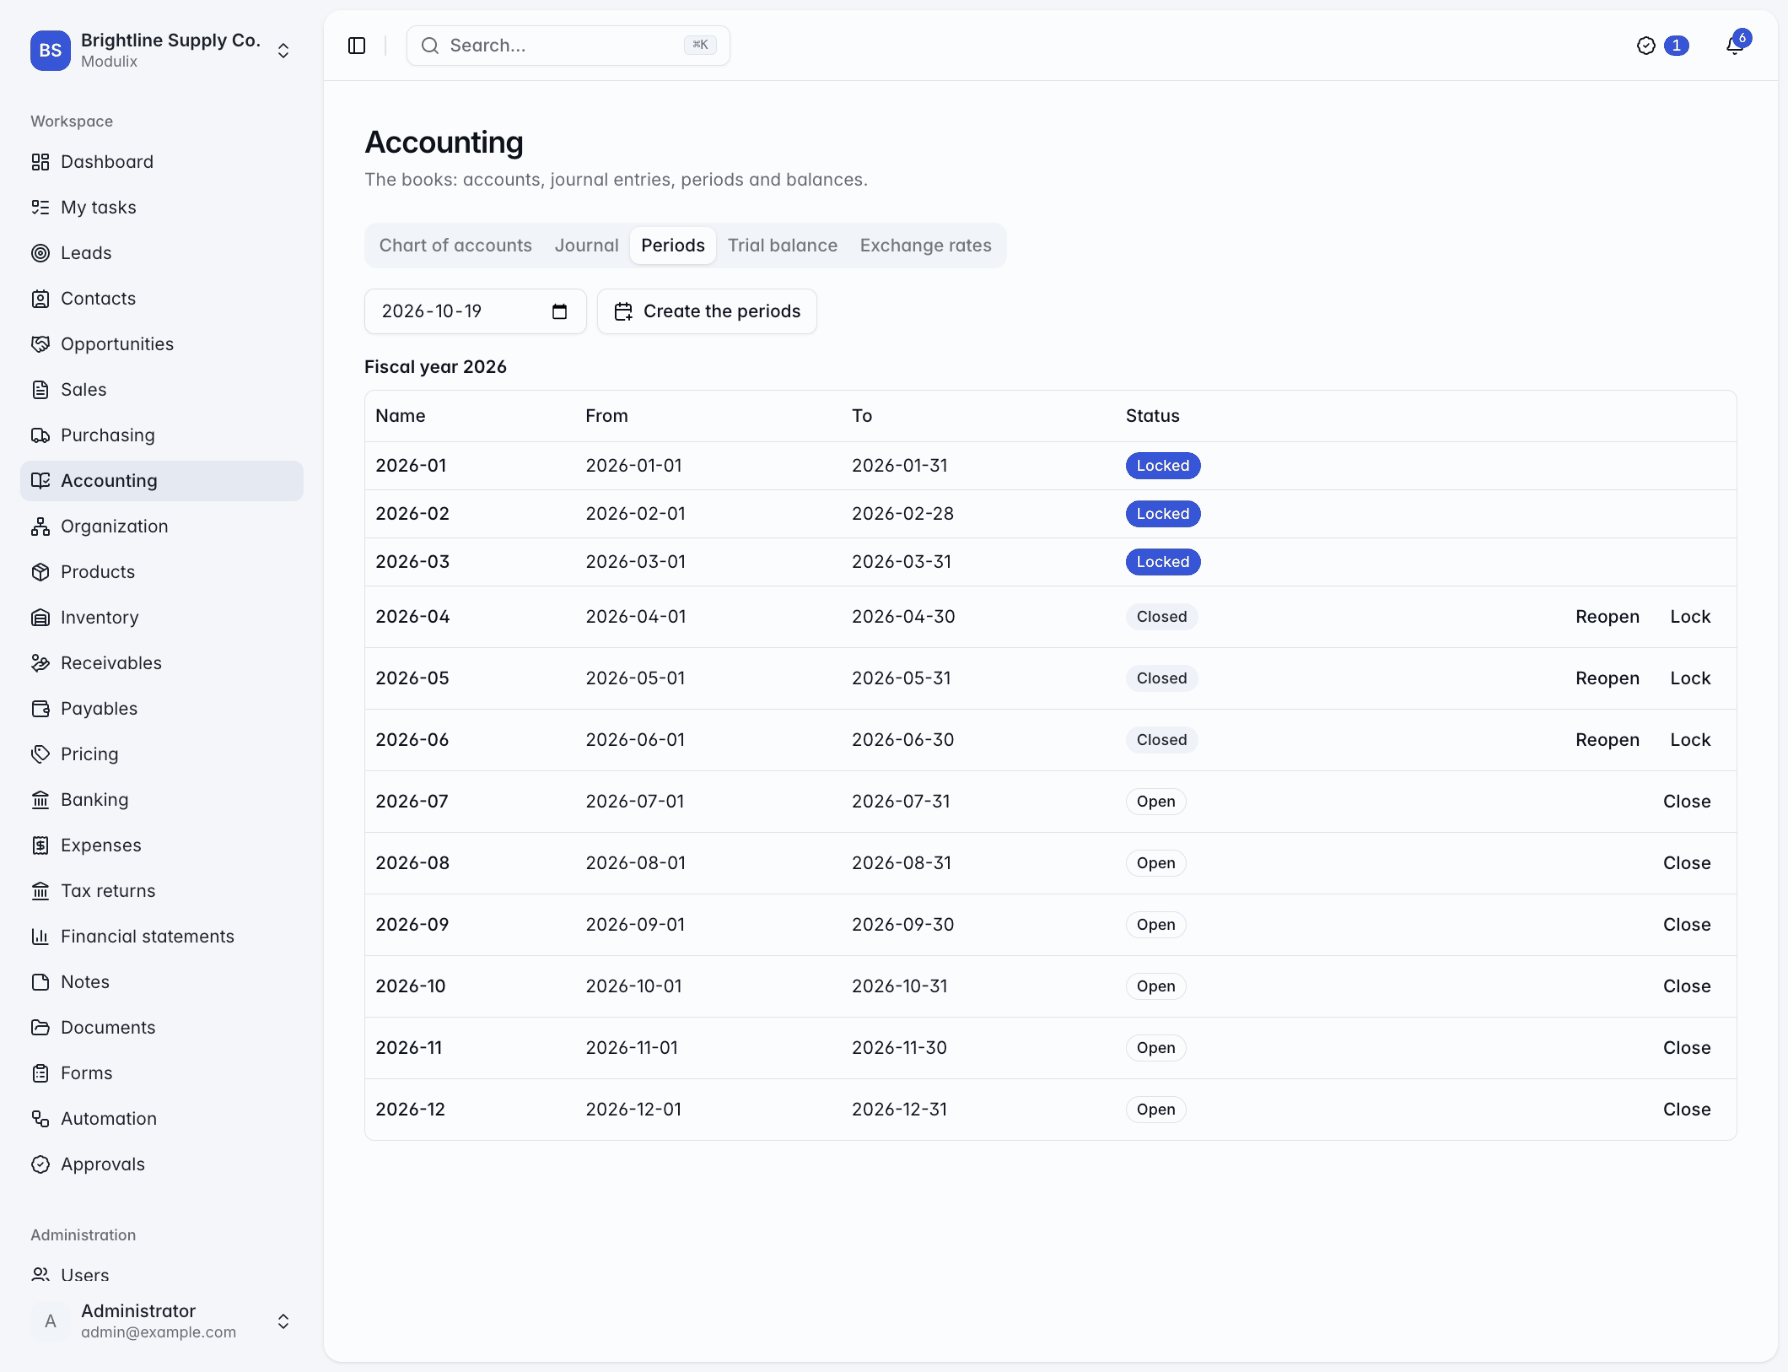Lock period 2026-04
Screen dimensions: 1788x1372
(x=1690, y=617)
